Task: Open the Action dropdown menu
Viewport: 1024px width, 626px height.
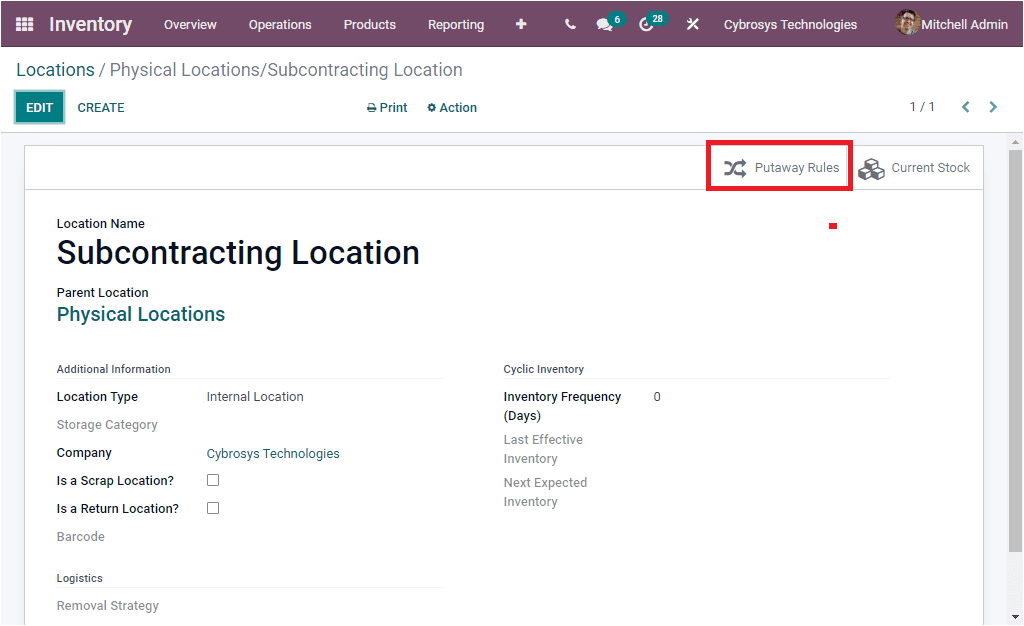Action: click(451, 107)
